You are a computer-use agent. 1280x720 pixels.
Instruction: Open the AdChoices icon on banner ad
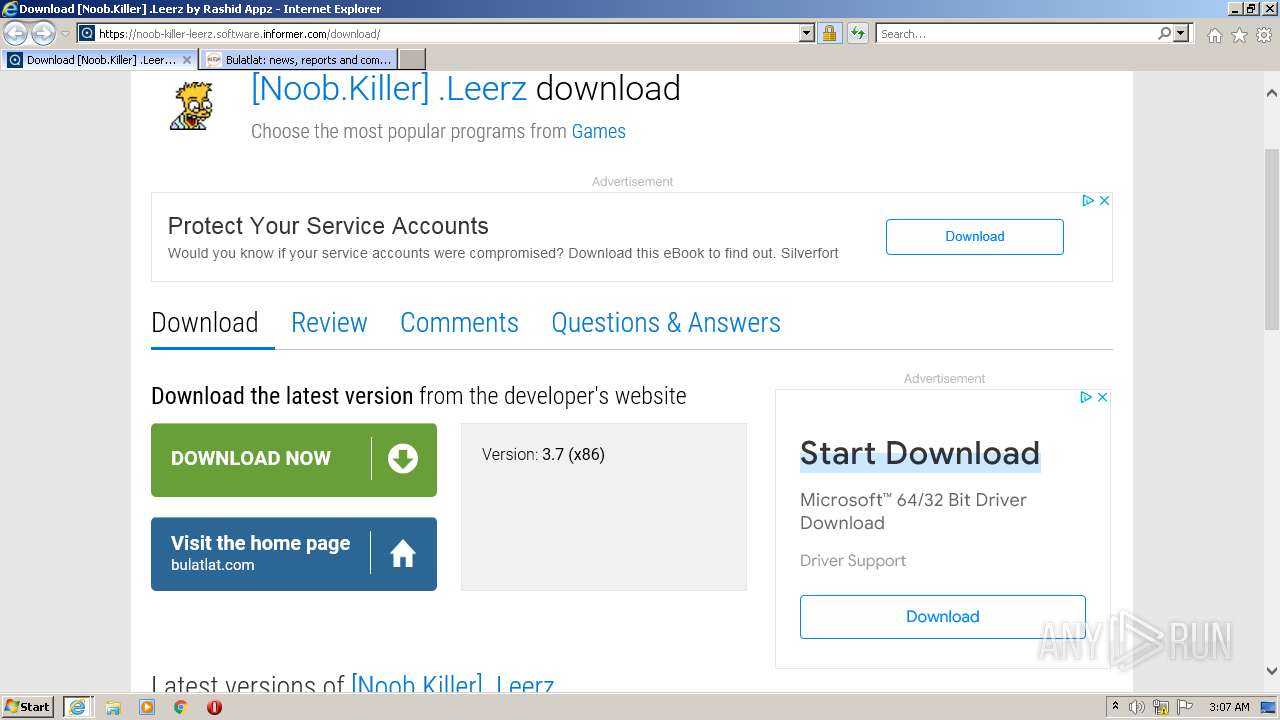pyautogui.click(x=1088, y=201)
